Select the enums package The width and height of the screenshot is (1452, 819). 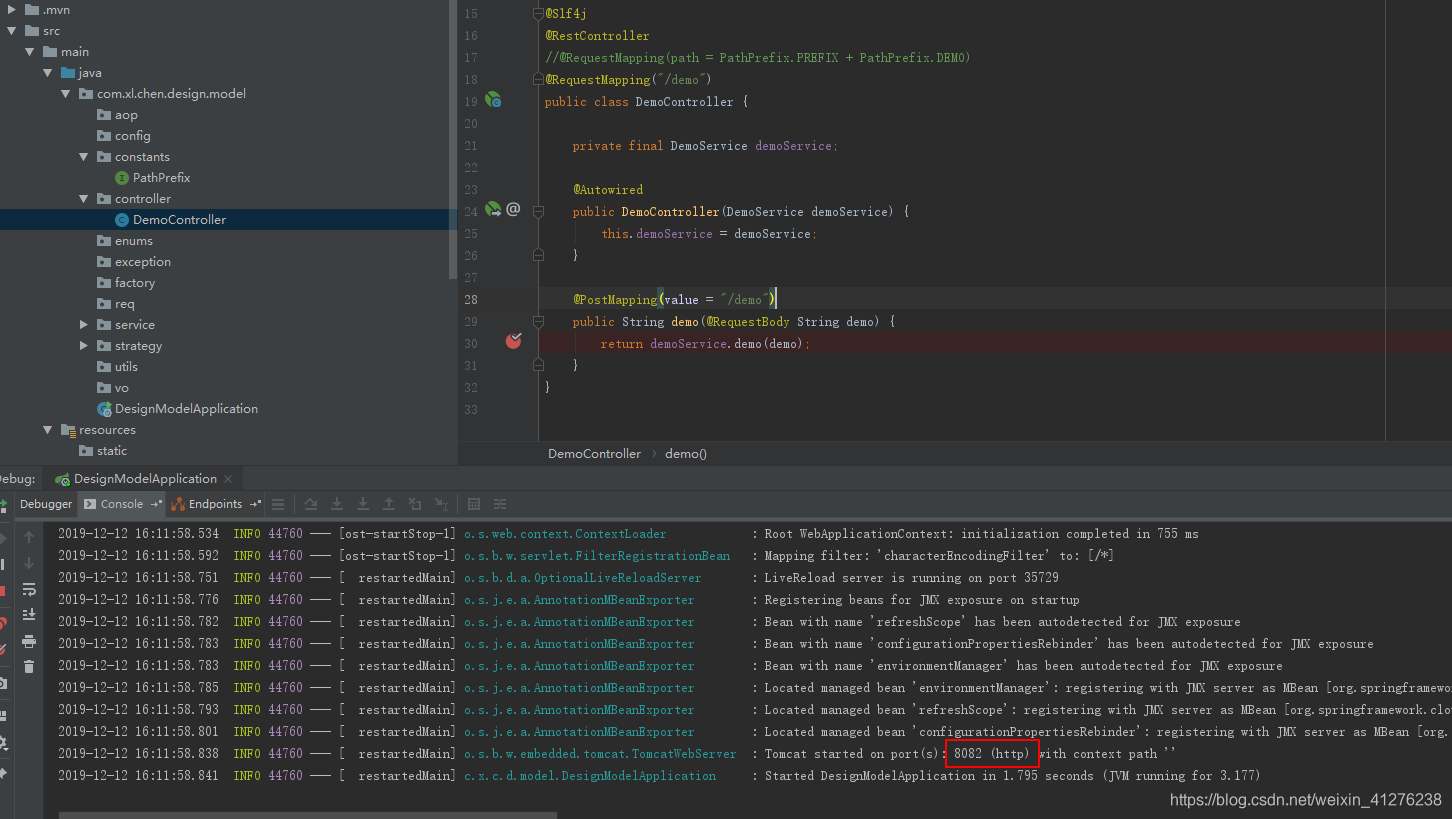[133, 241]
